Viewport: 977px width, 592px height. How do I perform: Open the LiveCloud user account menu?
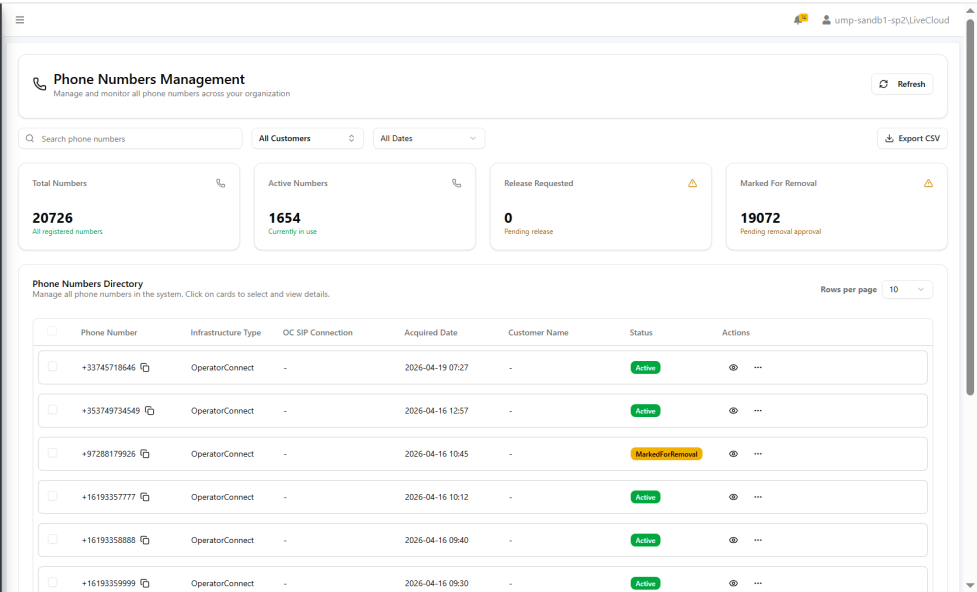tap(883, 20)
